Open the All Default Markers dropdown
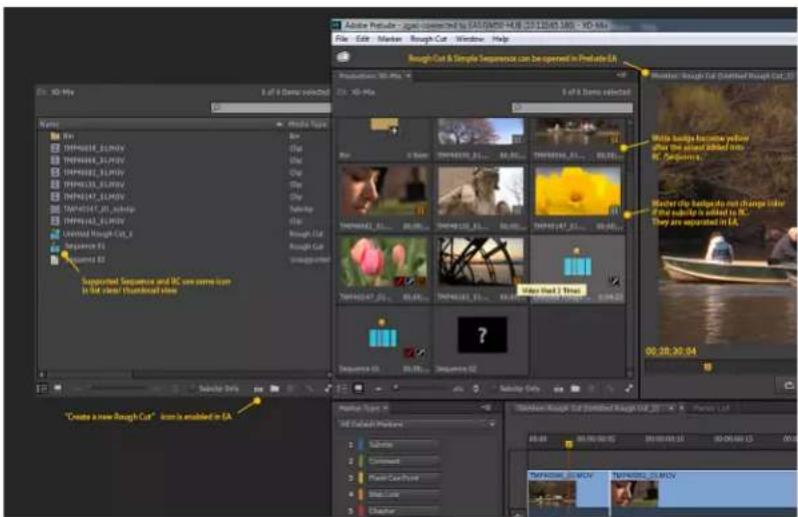 coord(416,424)
